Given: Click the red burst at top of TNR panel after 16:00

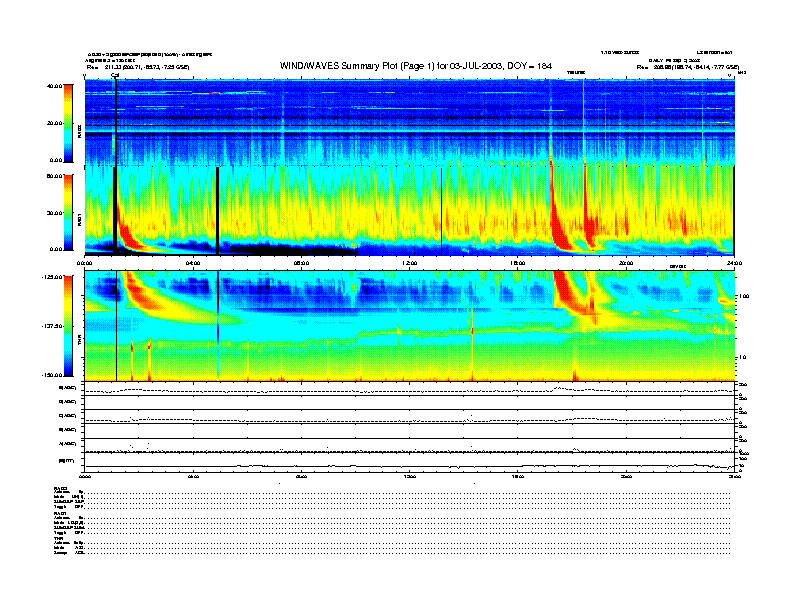Looking at the screenshot, I should coord(568,285).
